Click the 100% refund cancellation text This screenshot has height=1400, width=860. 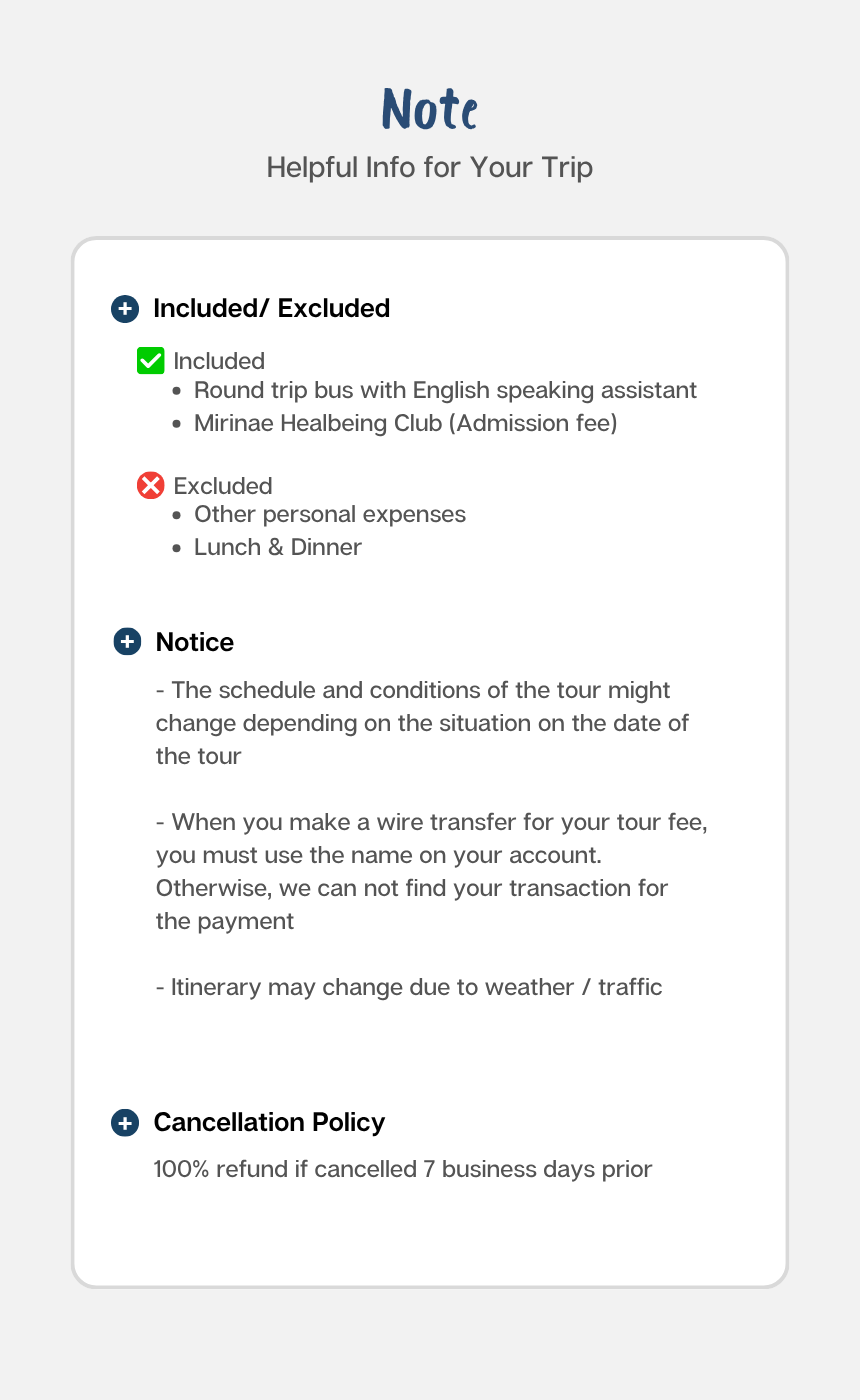403,1169
